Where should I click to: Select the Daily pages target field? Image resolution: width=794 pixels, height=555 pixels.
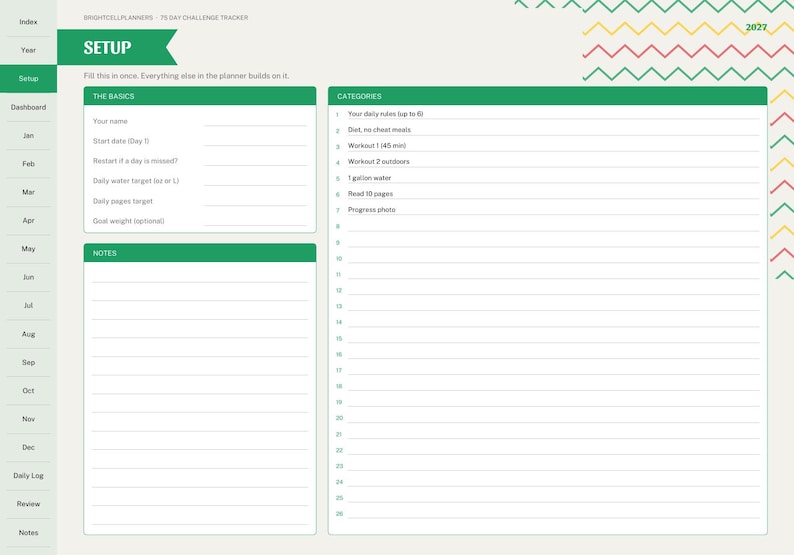point(255,201)
